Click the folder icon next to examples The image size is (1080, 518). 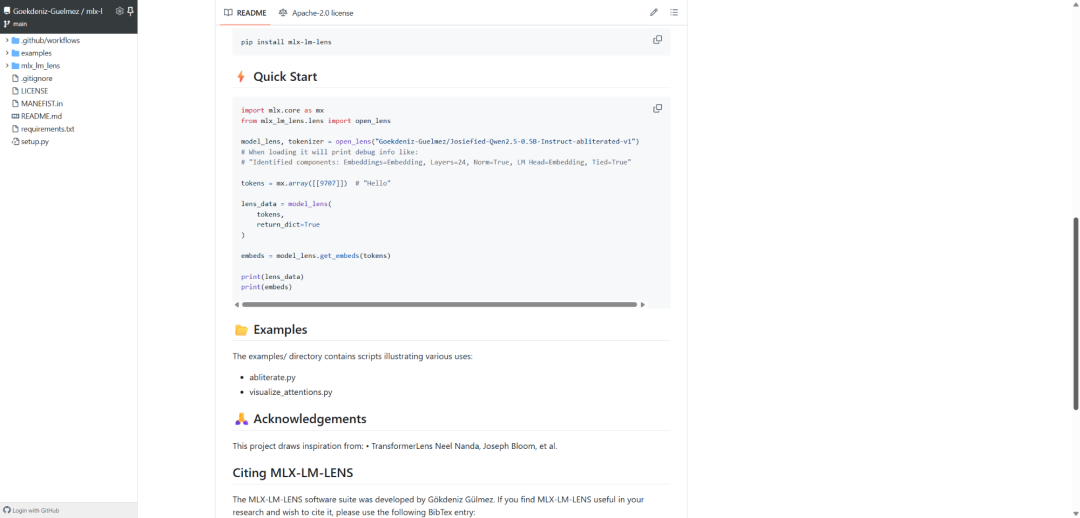(x=15, y=53)
